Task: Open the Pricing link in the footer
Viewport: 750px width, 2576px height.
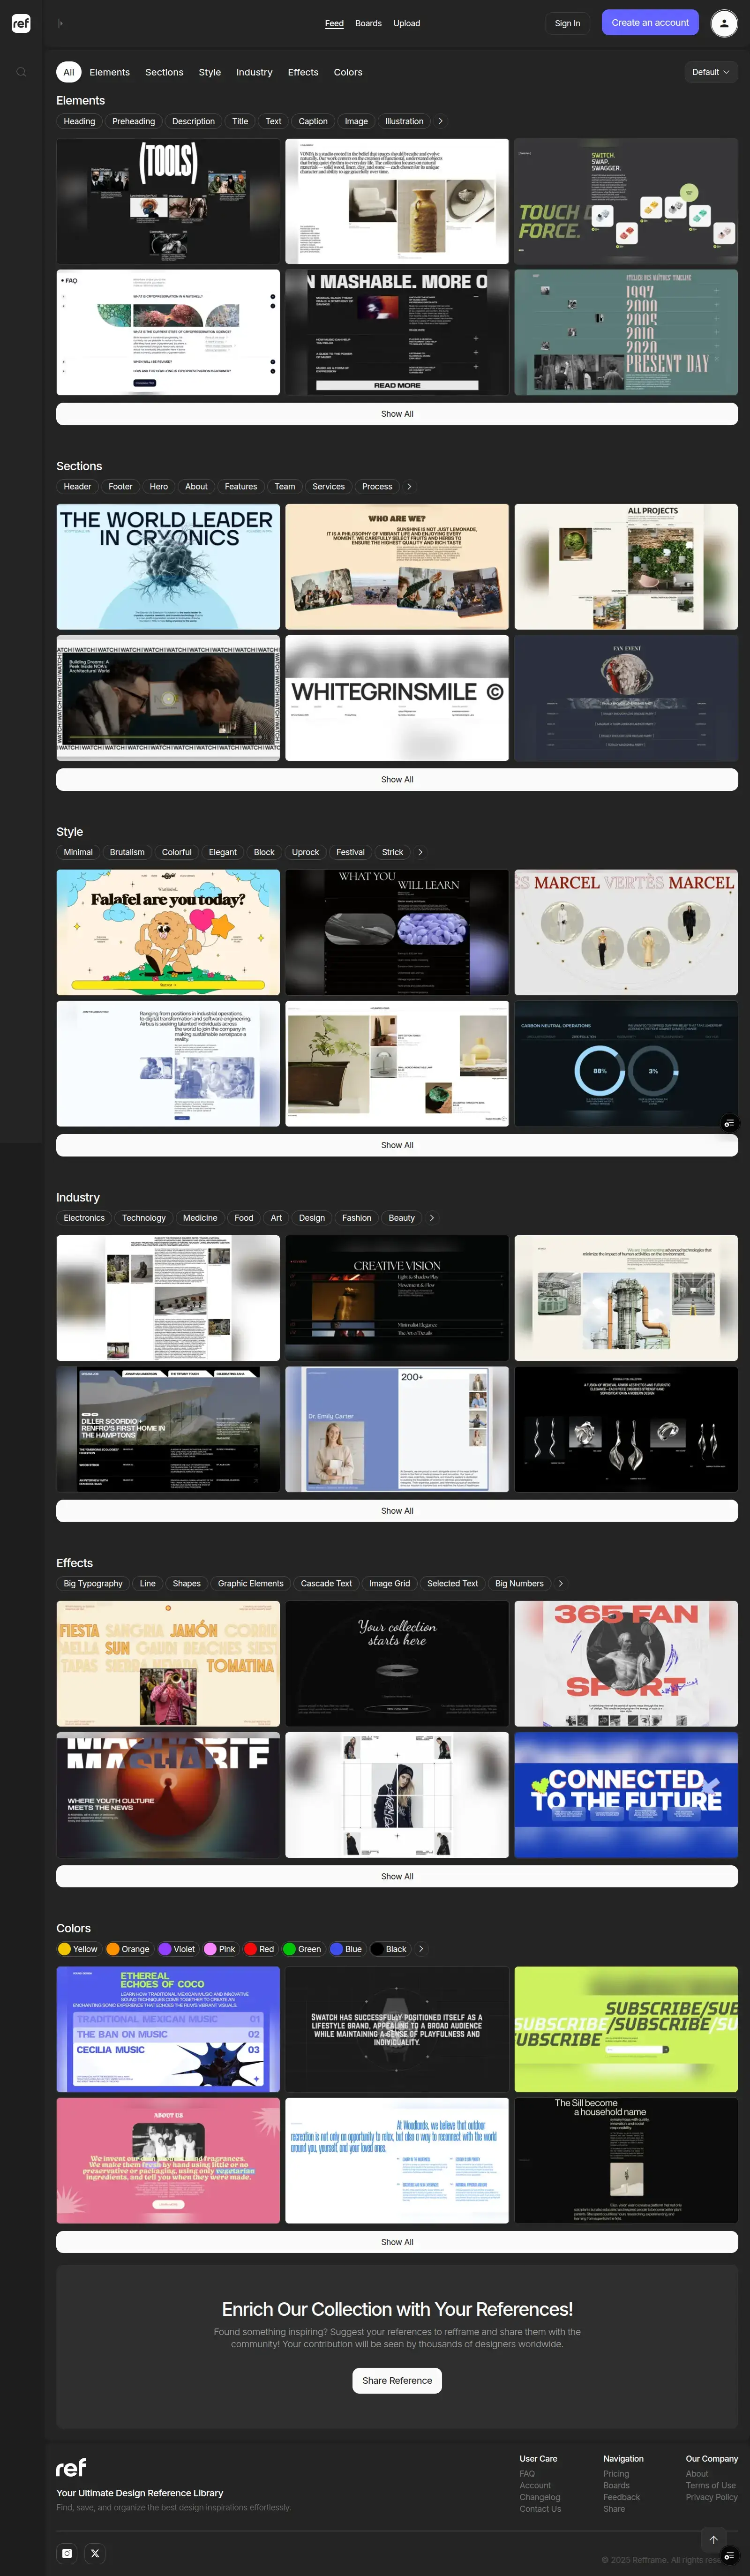Action: pos(616,2473)
